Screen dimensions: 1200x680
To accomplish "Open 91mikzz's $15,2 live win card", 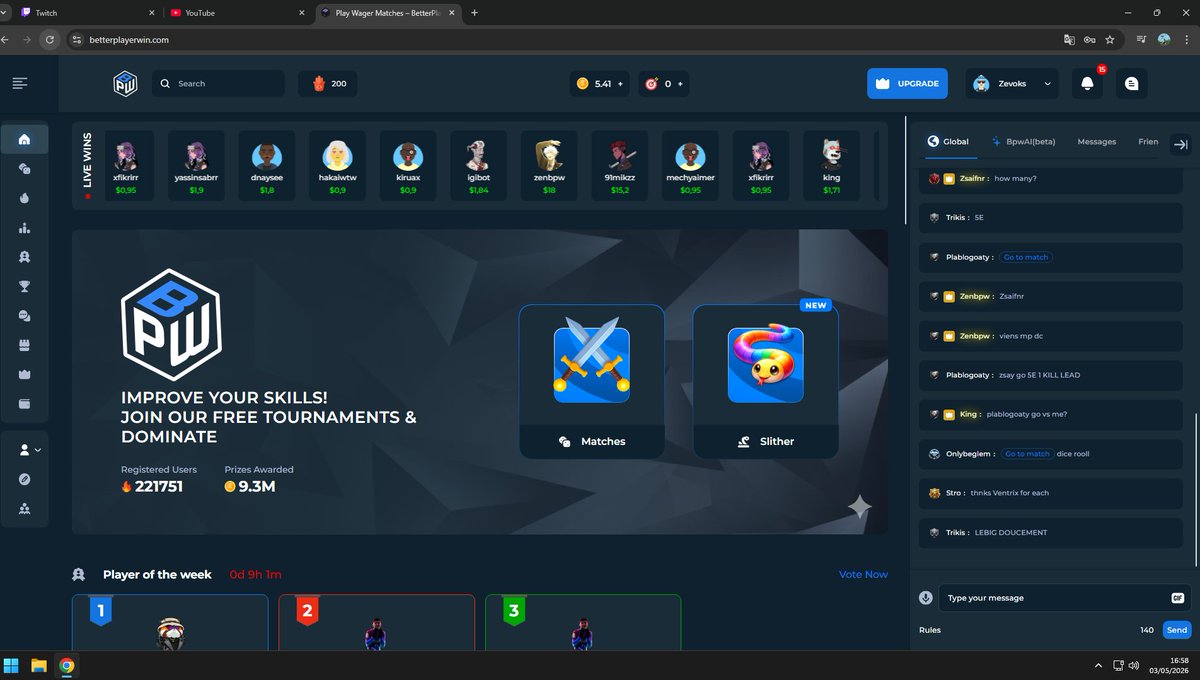I will (x=620, y=165).
